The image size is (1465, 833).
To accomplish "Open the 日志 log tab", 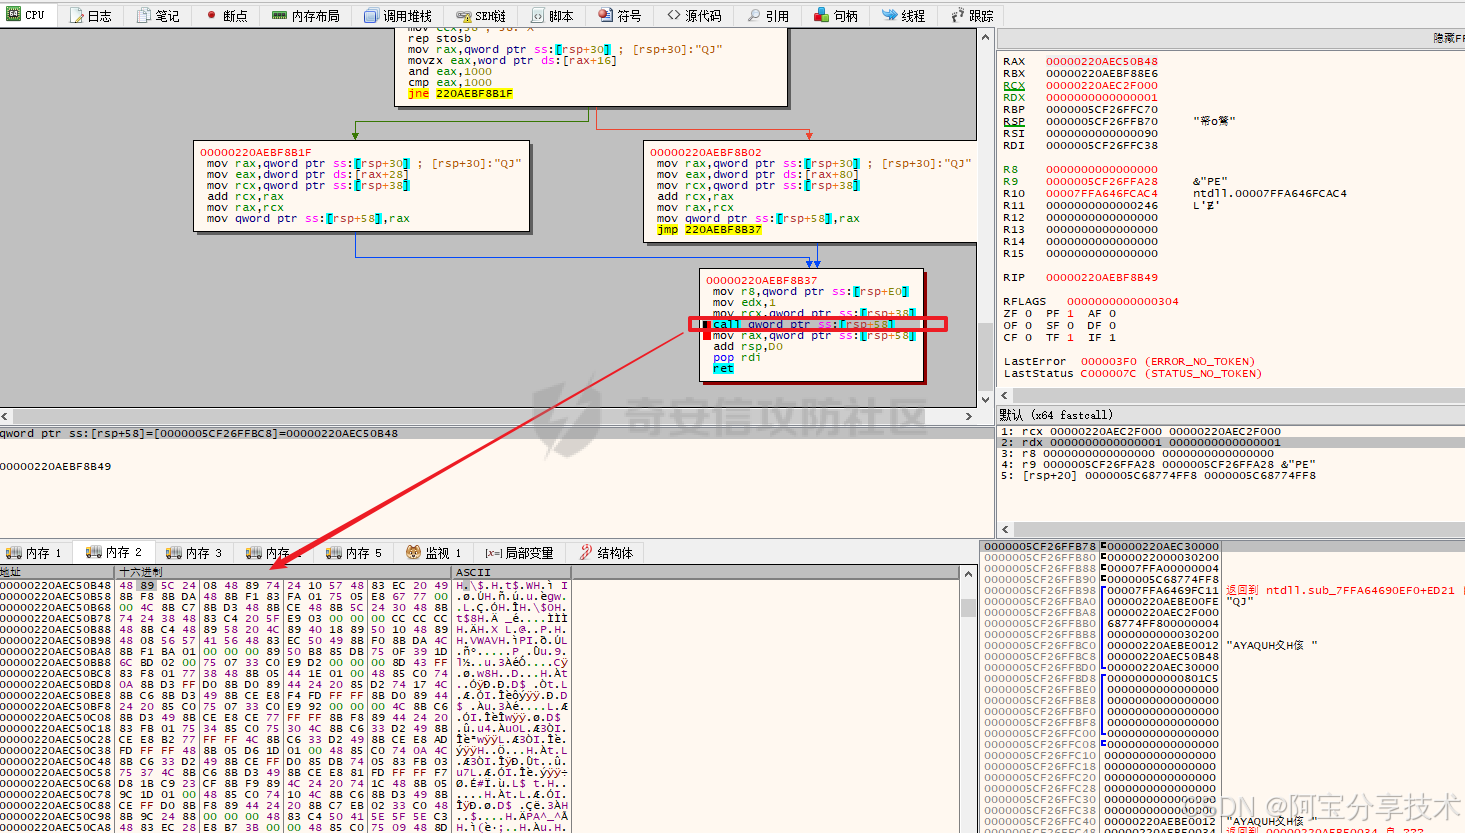I will [x=91, y=15].
